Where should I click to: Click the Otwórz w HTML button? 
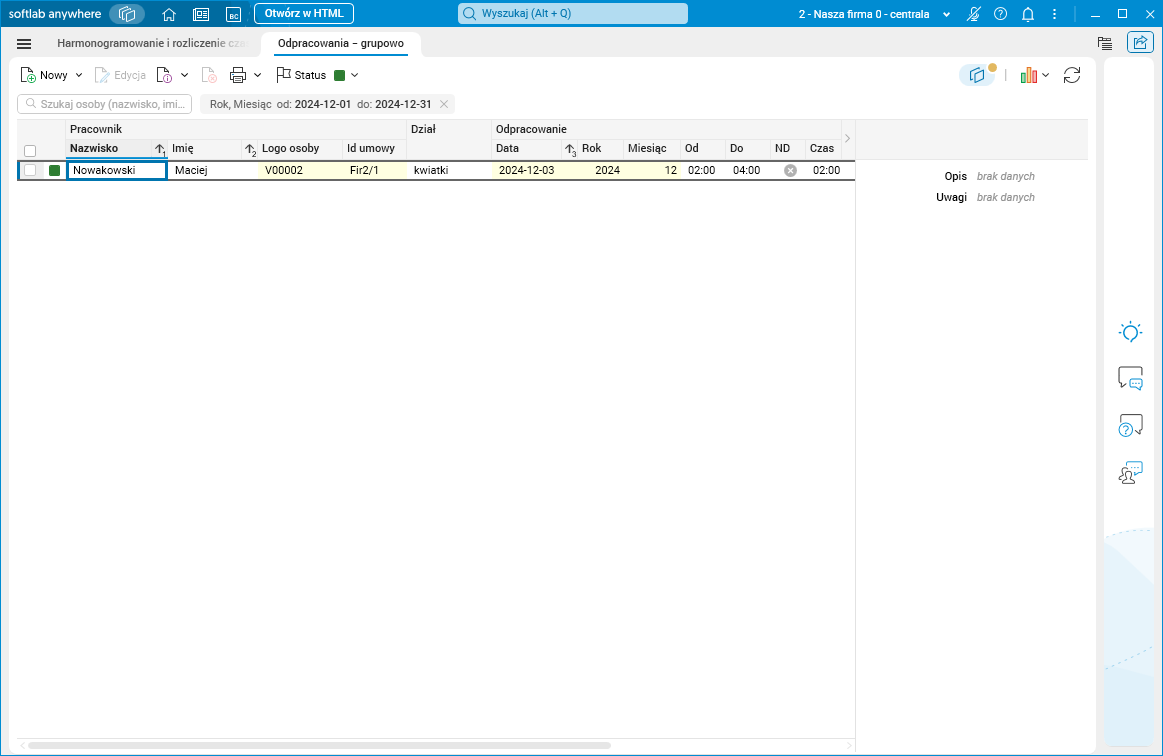coord(304,13)
